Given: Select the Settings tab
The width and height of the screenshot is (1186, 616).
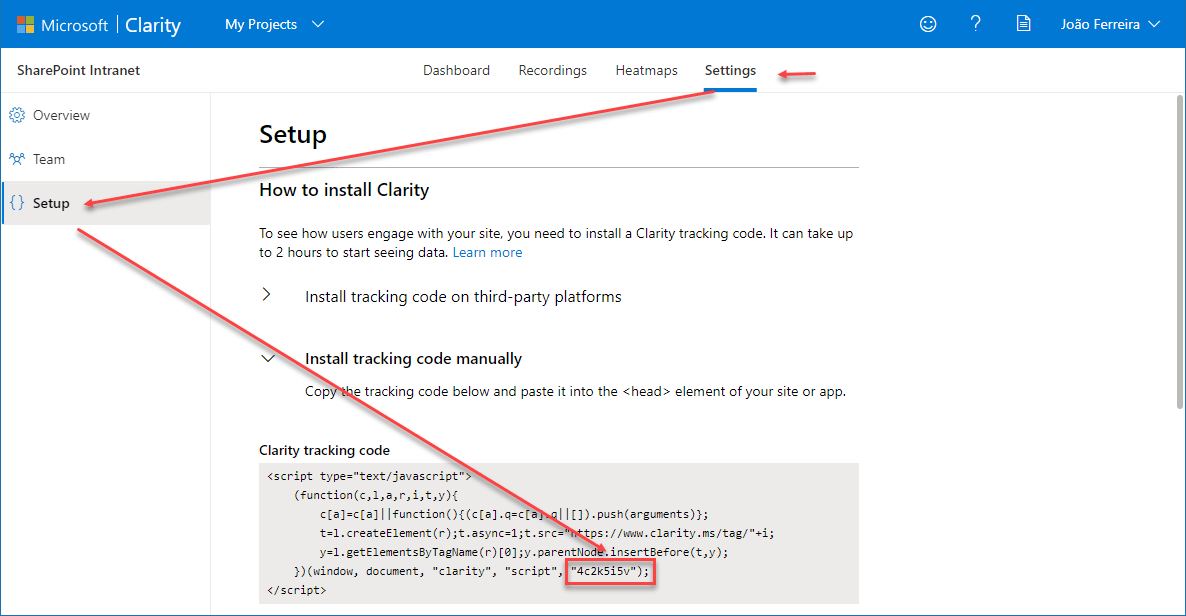Looking at the screenshot, I should (729, 70).
